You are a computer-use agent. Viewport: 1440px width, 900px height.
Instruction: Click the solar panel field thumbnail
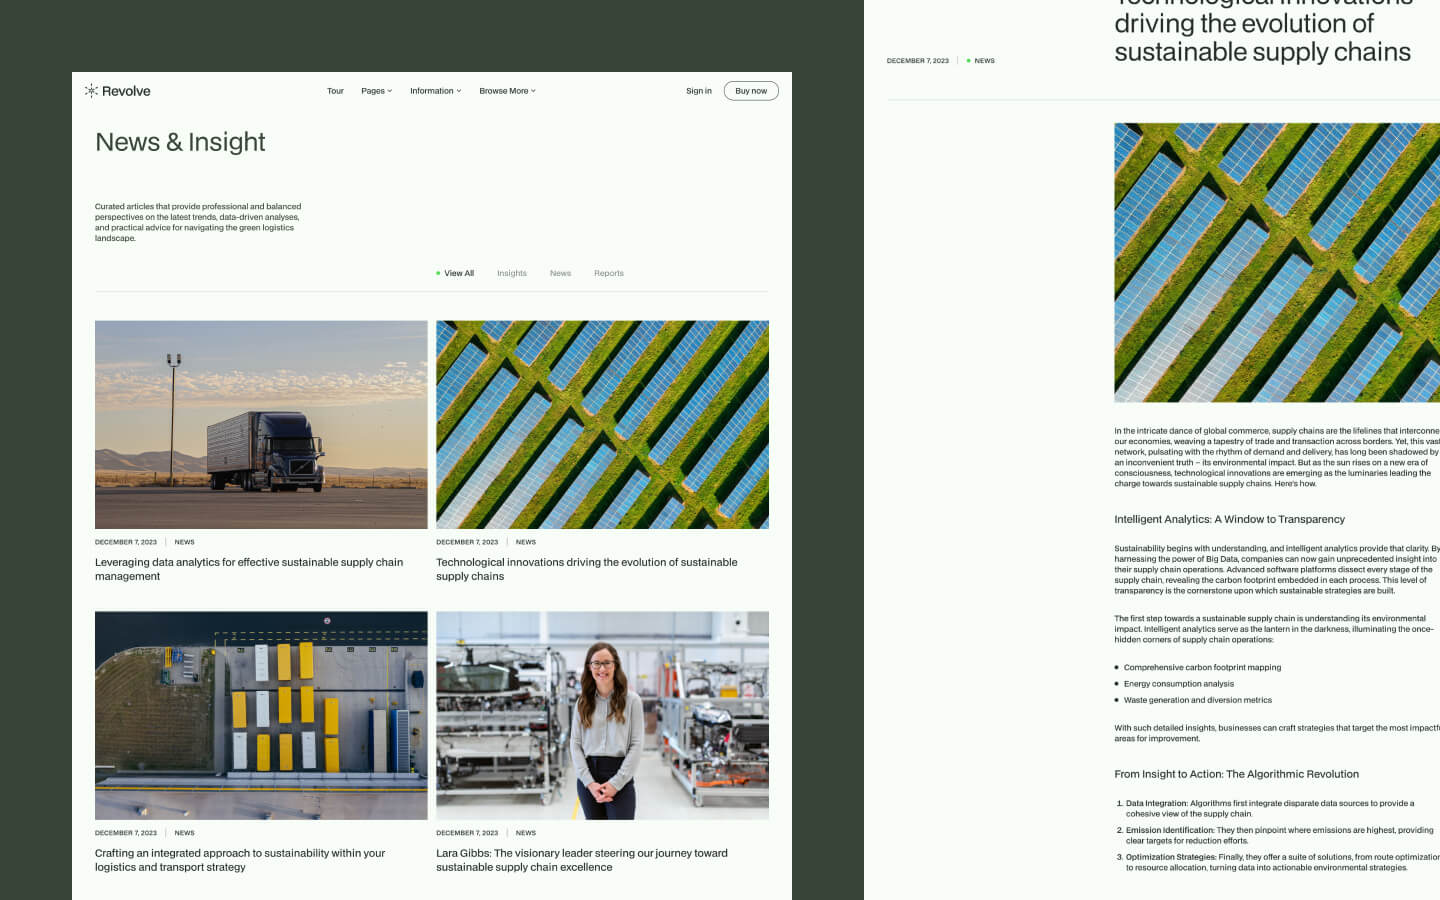pyautogui.click(x=602, y=424)
